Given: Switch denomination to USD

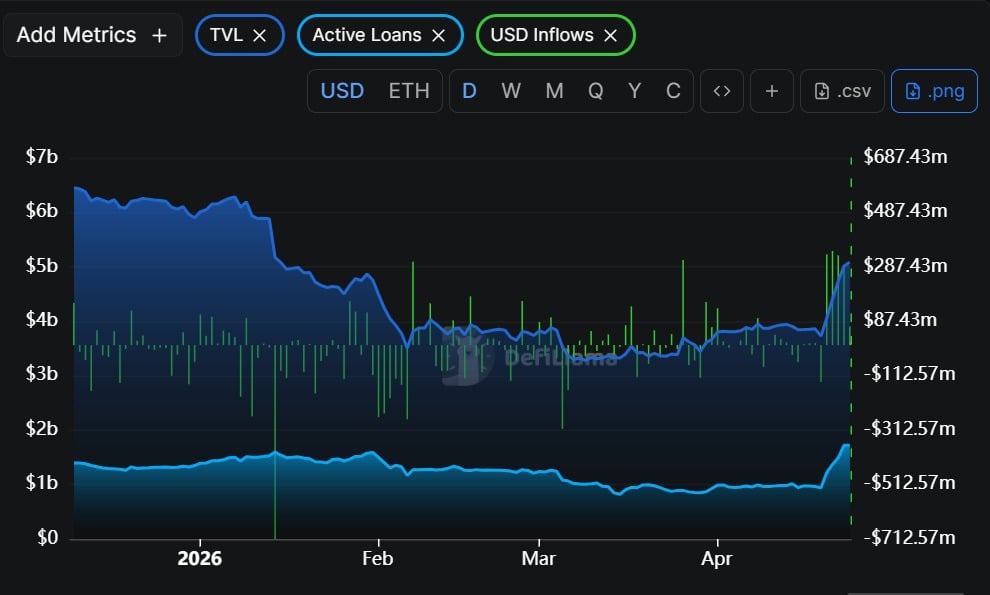Looking at the screenshot, I should [x=342, y=91].
